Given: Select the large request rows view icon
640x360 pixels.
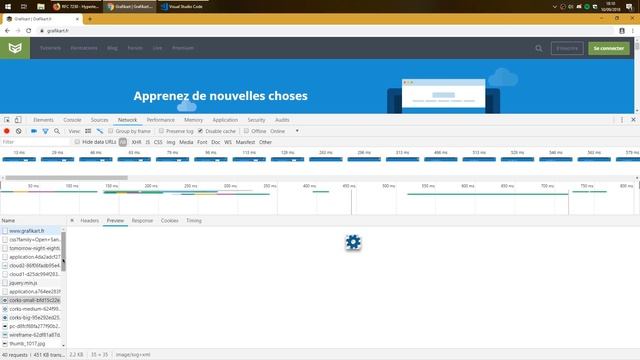Looking at the screenshot, I should click(x=88, y=131).
